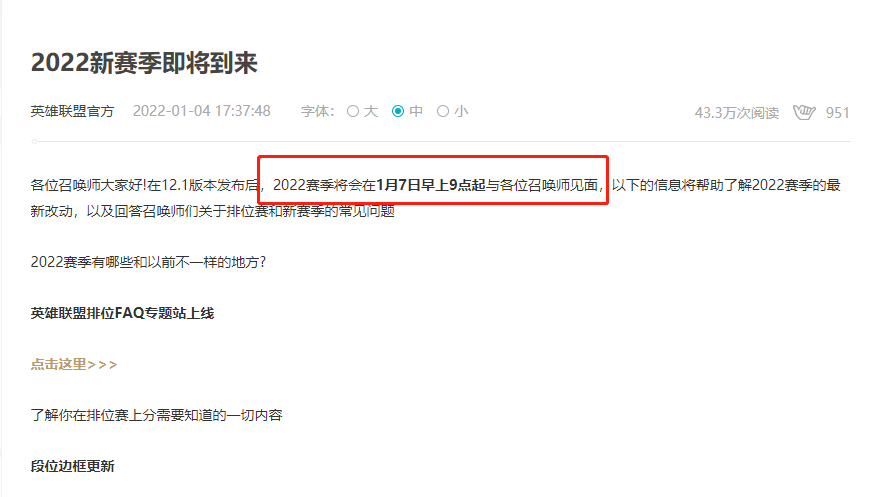
Task: Click the 大 font size label text
Action: [371, 111]
